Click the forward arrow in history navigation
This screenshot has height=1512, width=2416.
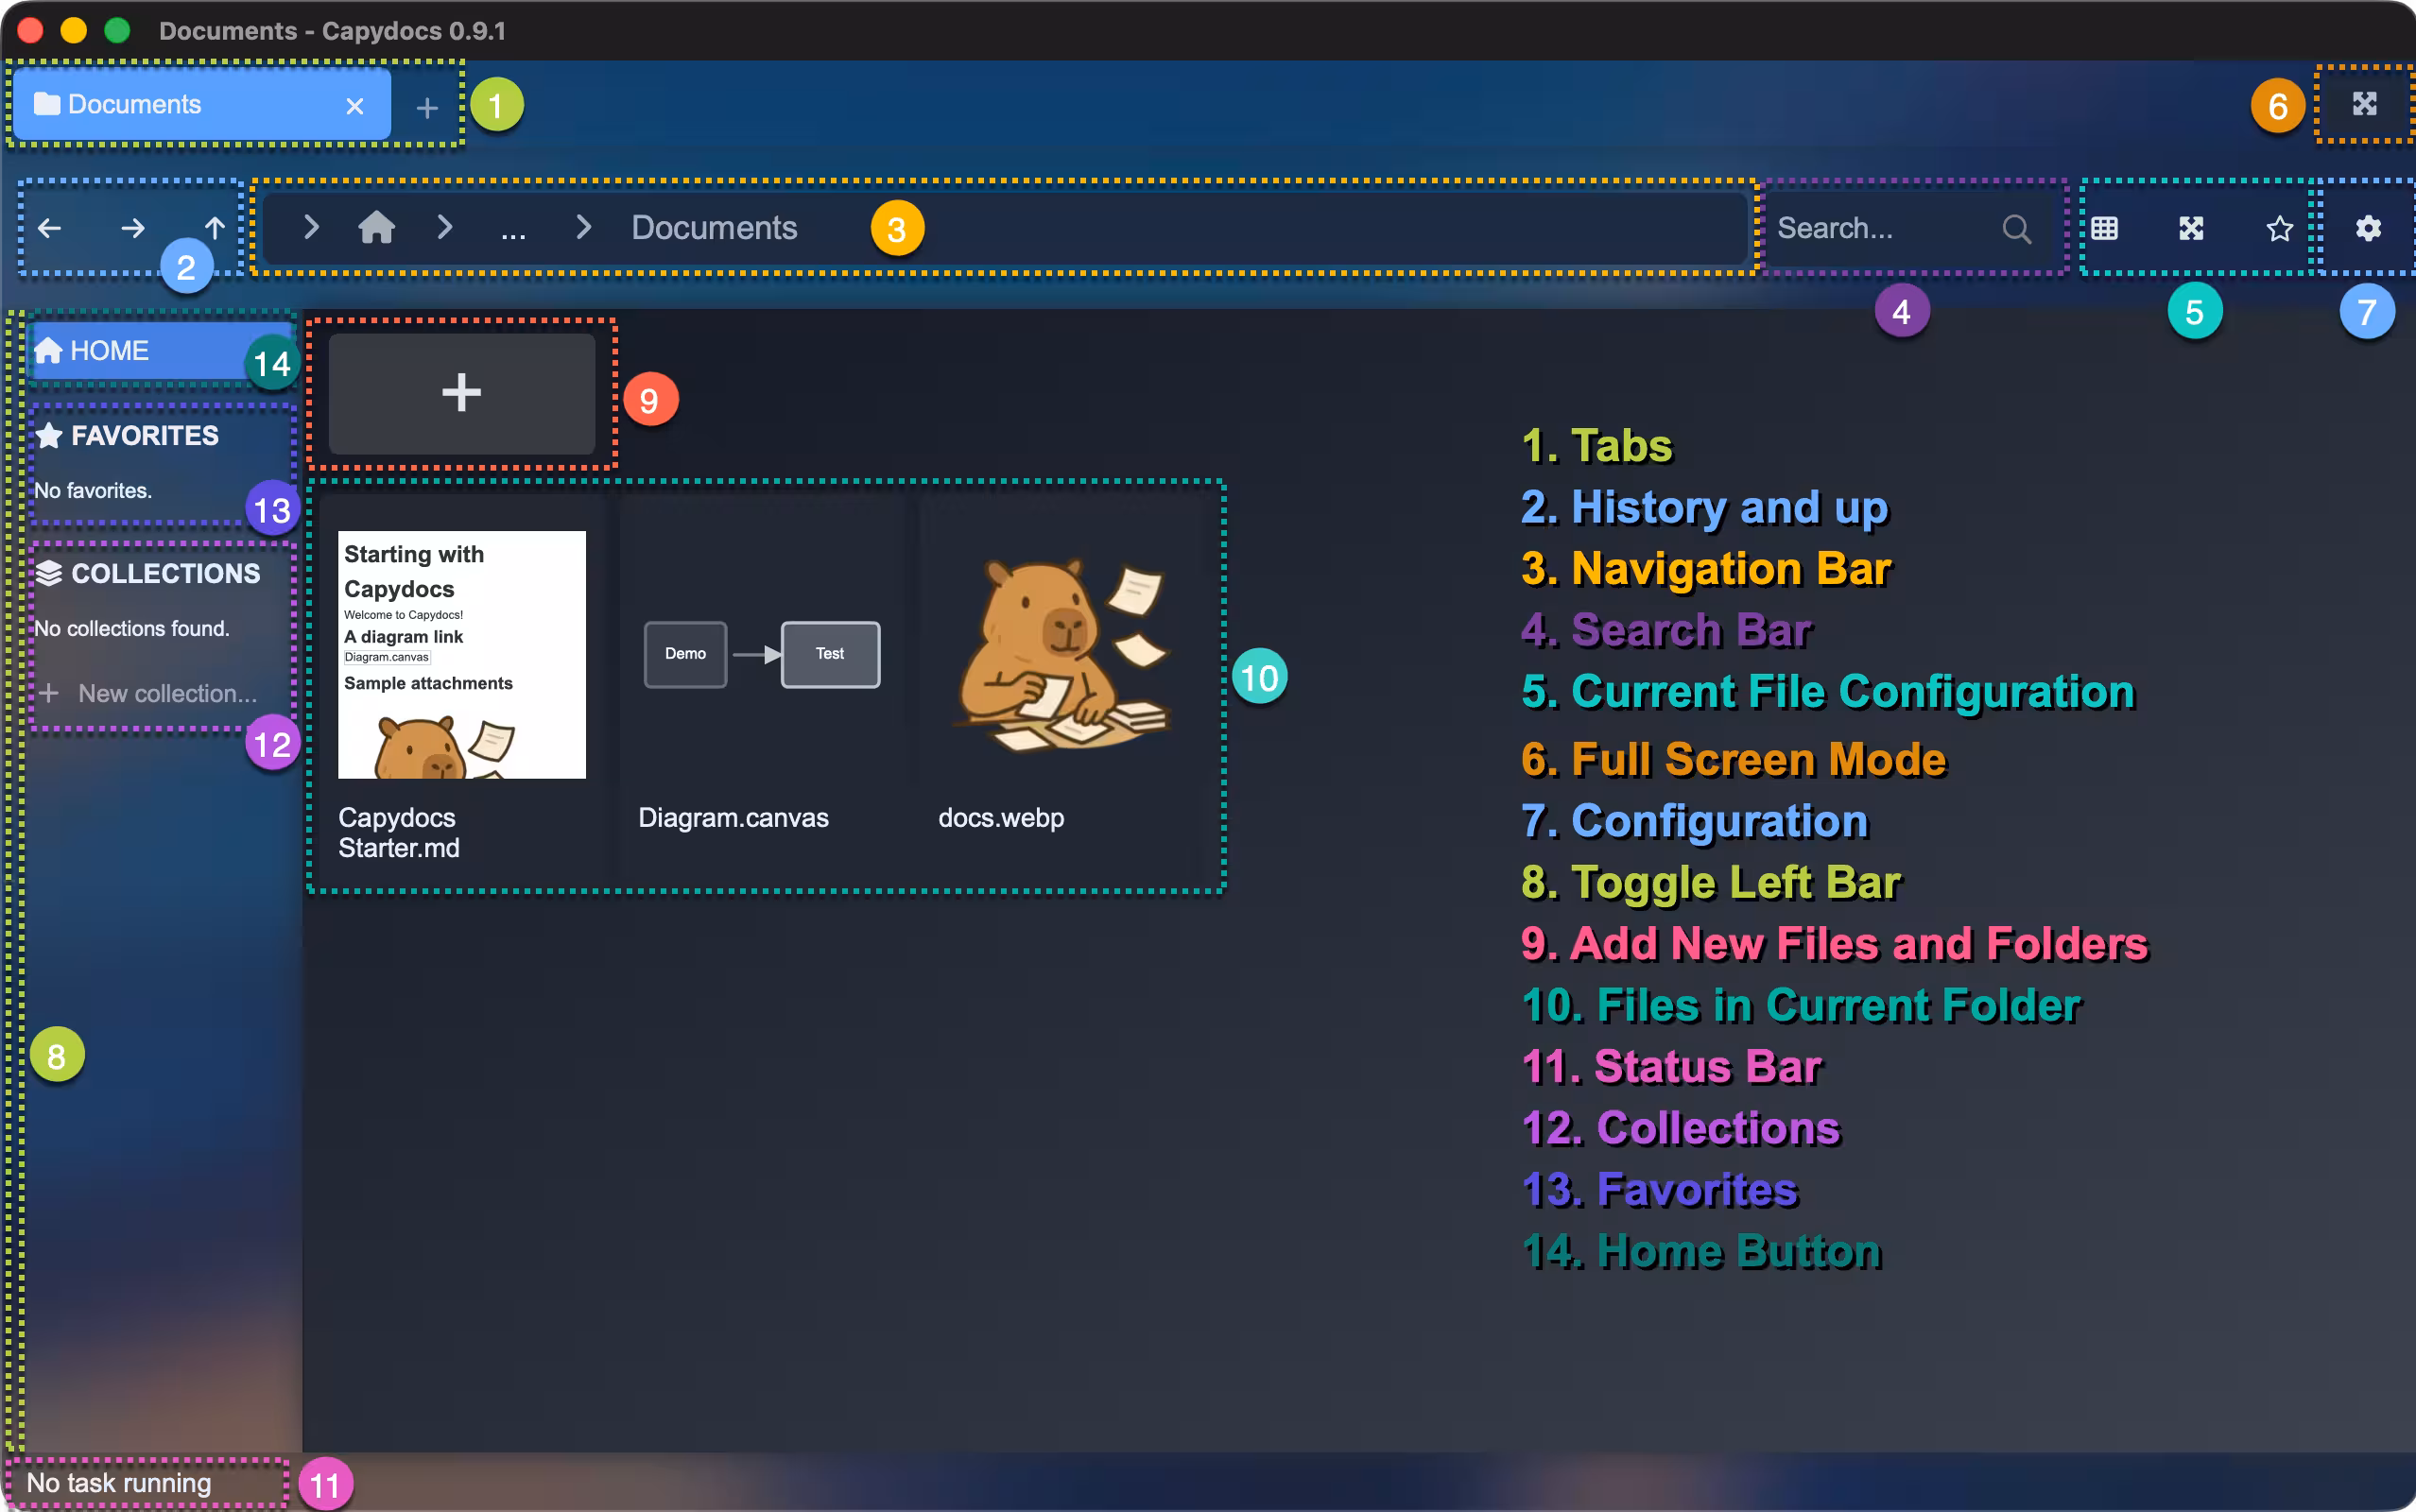coord(132,228)
